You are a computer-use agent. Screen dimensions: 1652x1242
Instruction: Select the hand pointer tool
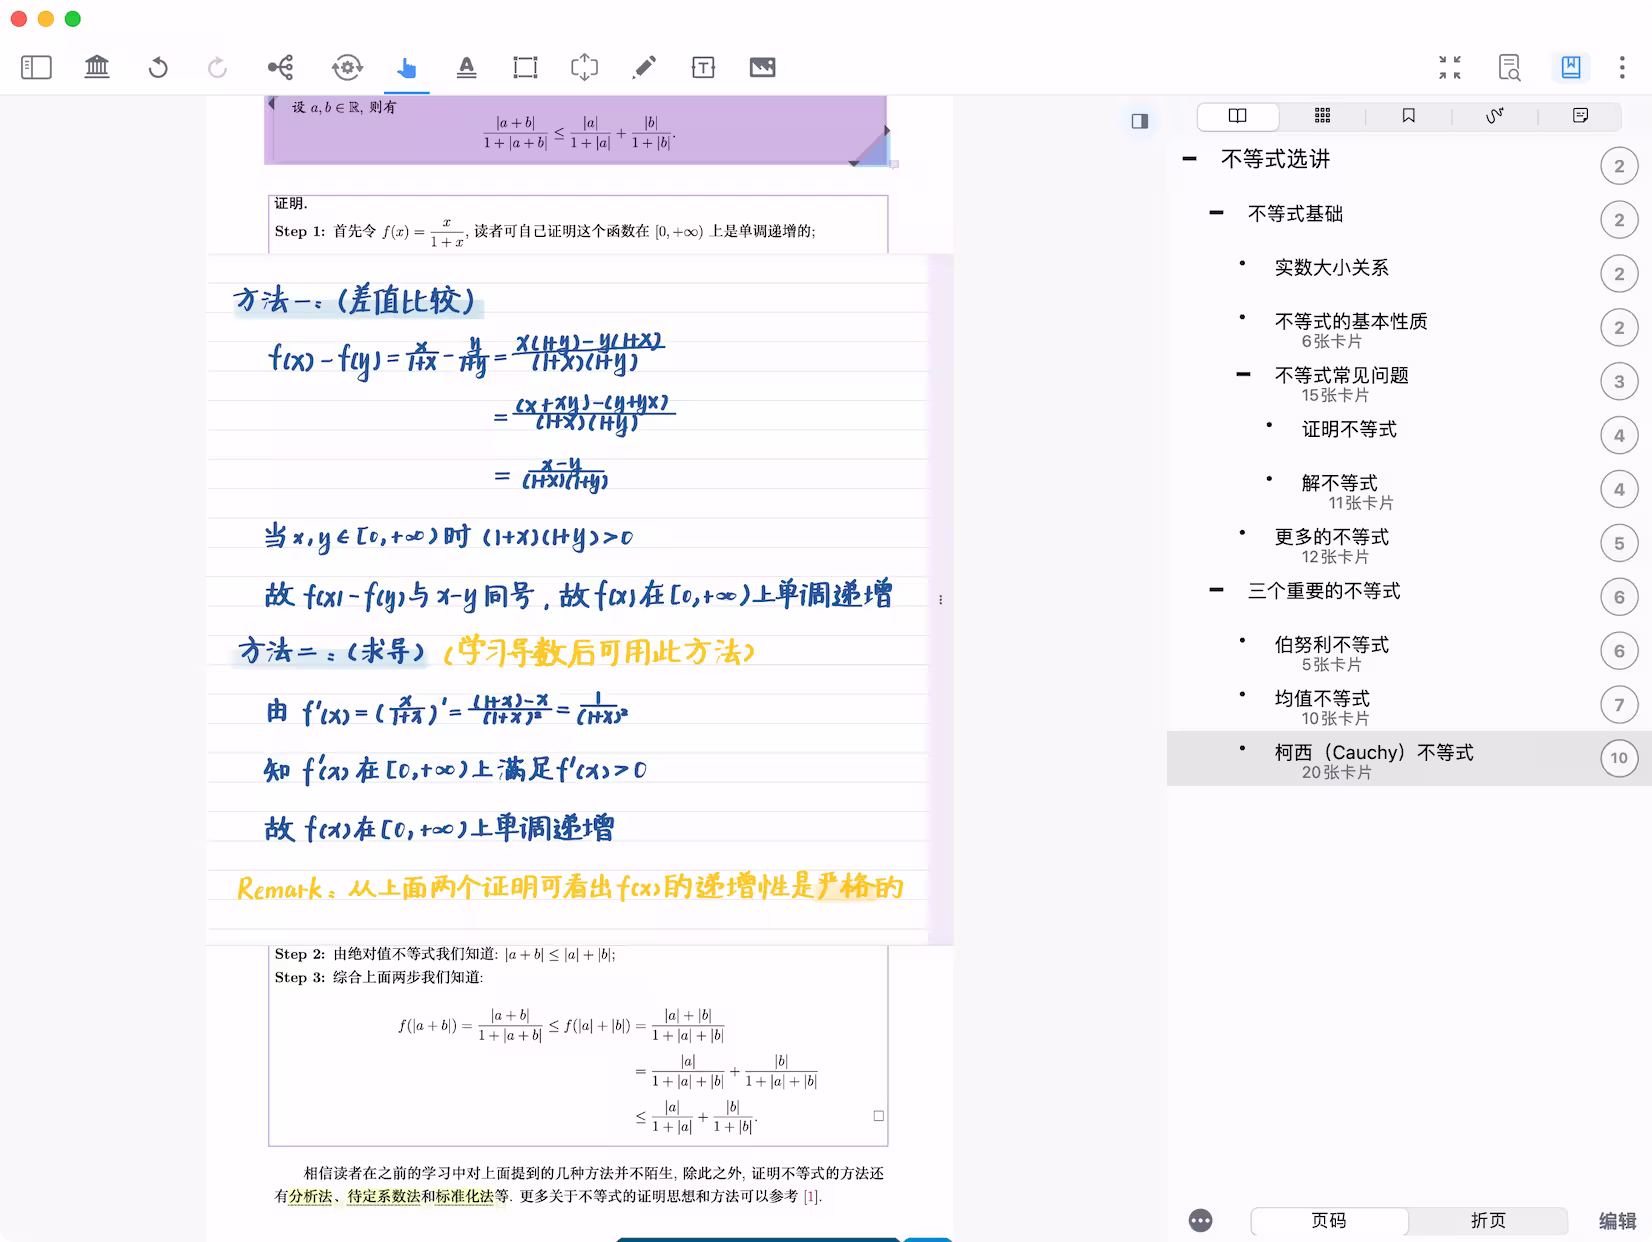point(406,67)
